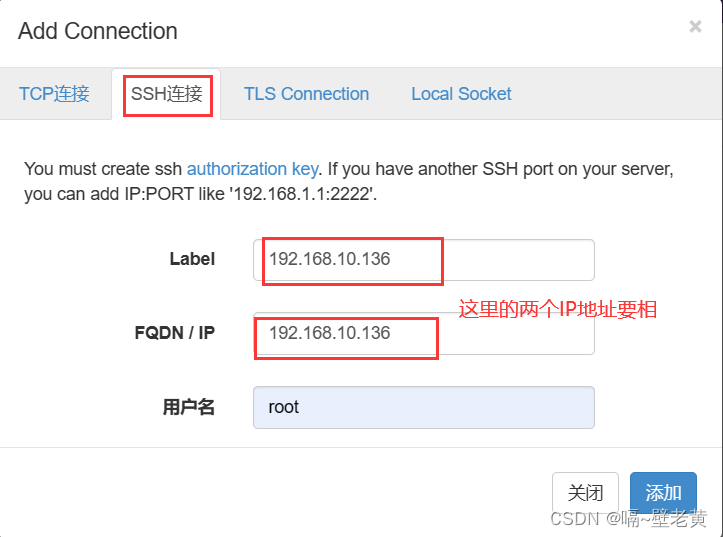The width and height of the screenshot is (723, 537).
Task: Close the Add Connection dialog with X
Action: [x=695, y=27]
